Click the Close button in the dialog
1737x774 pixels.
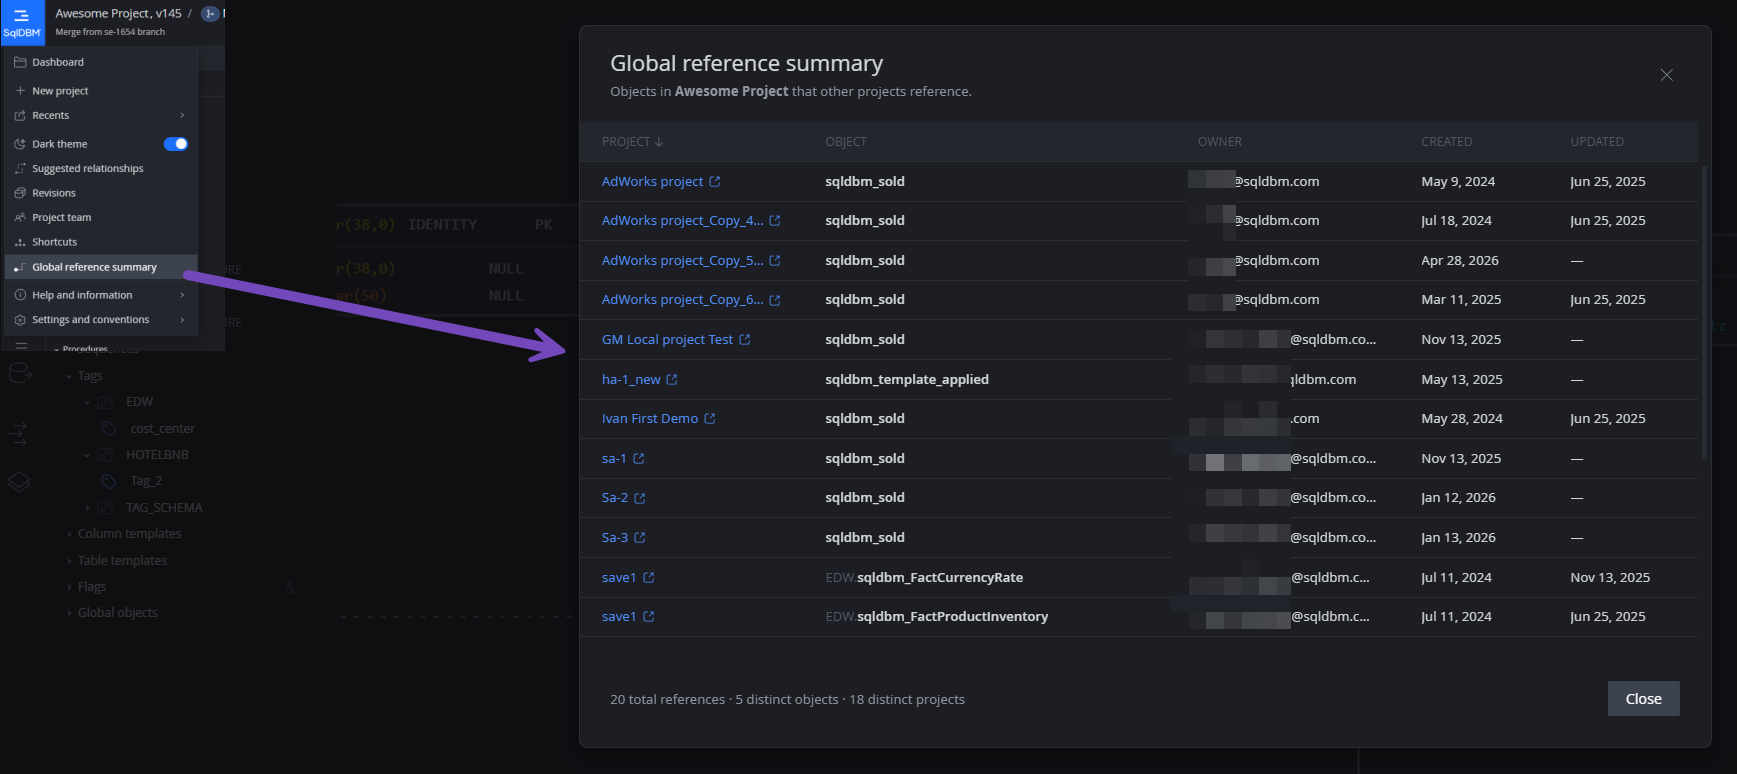[1643, 699]
